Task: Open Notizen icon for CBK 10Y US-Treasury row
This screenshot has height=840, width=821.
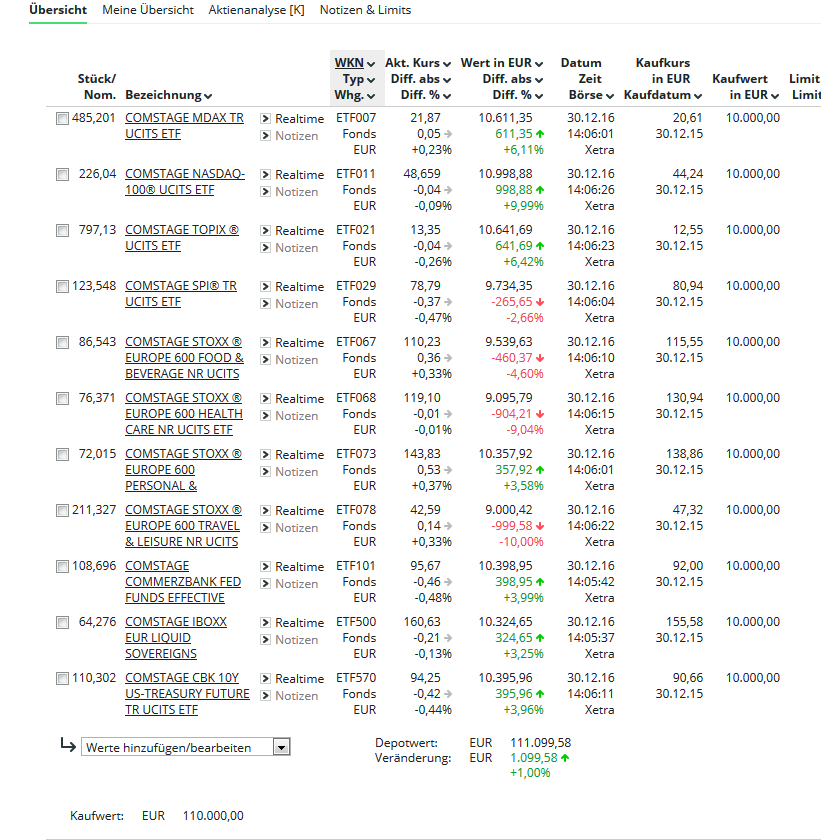Action: (x=265, y=695)
